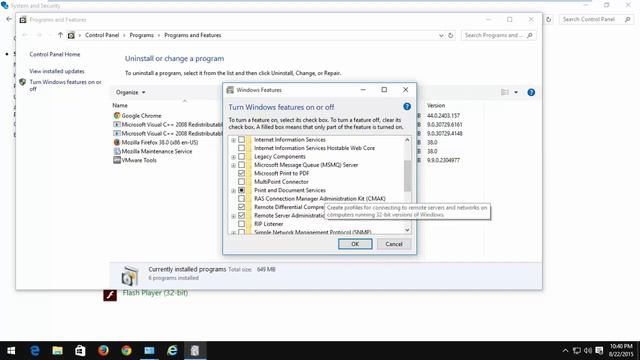Click shield icon beside Turn Windows features
This screenshot has height=360, width=640.
[x=23, y=82]
